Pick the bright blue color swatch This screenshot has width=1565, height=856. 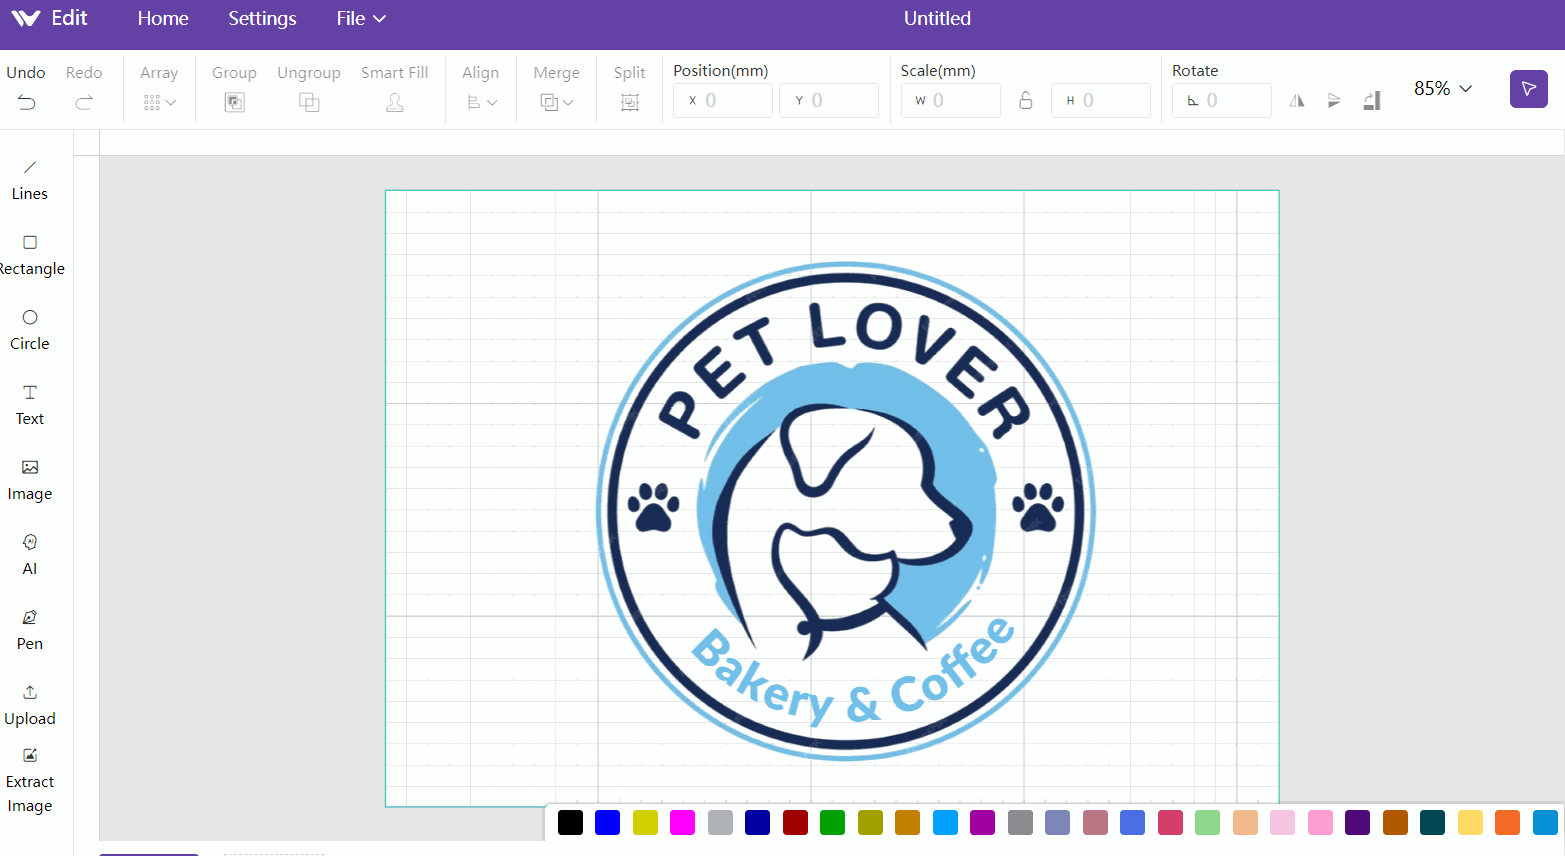607,822
